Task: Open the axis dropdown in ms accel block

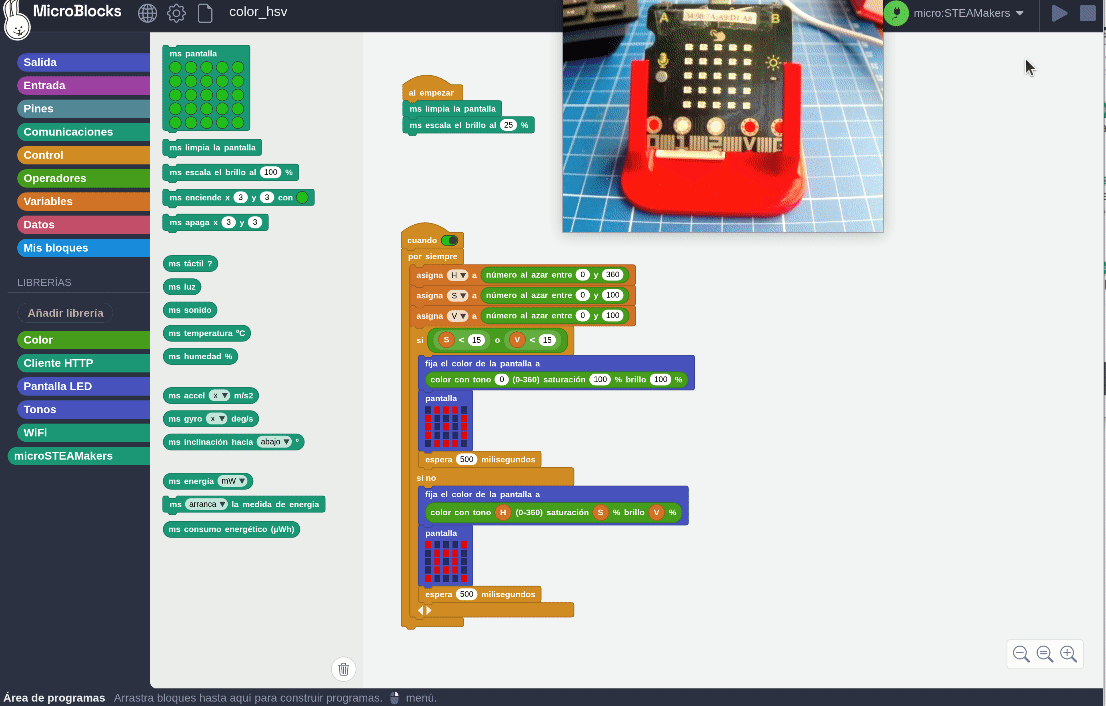Action: pos(219,396)
